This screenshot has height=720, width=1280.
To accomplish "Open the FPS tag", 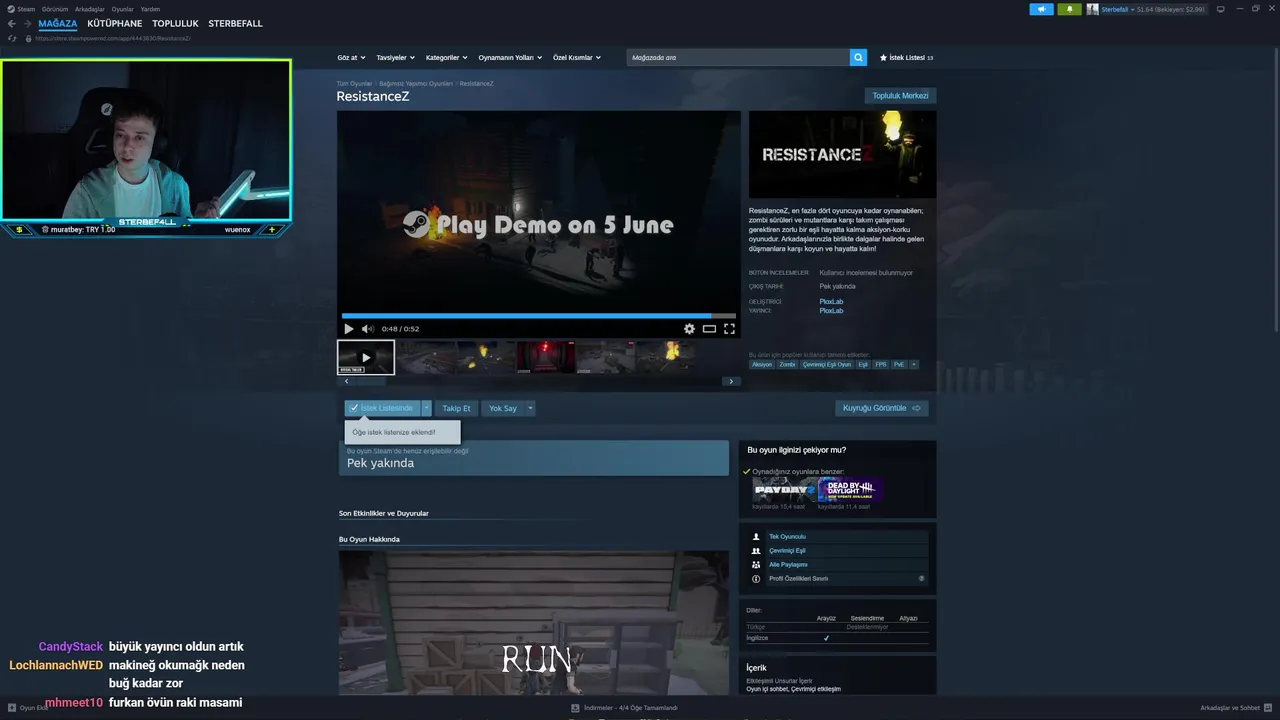I will click(881, 365).
